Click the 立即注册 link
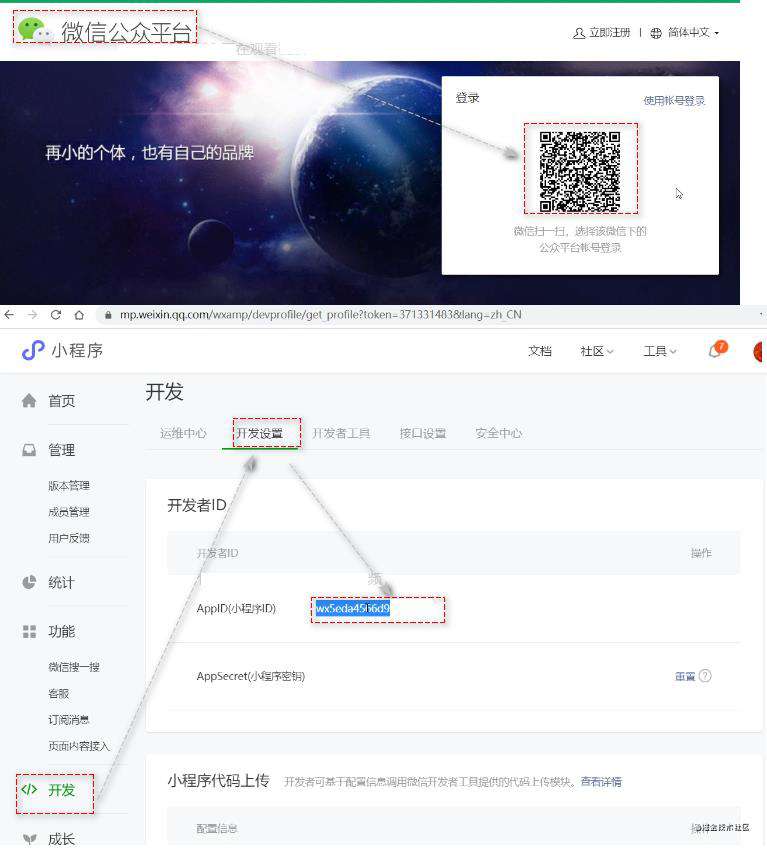Viewport: 767px width, 848px height. pos(610,32)
